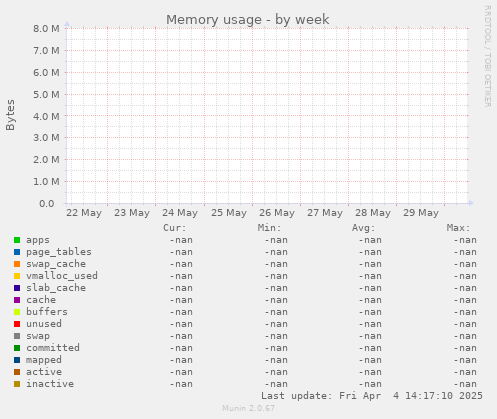Click the '28 May' x-axis date label

tap(373, 213)
